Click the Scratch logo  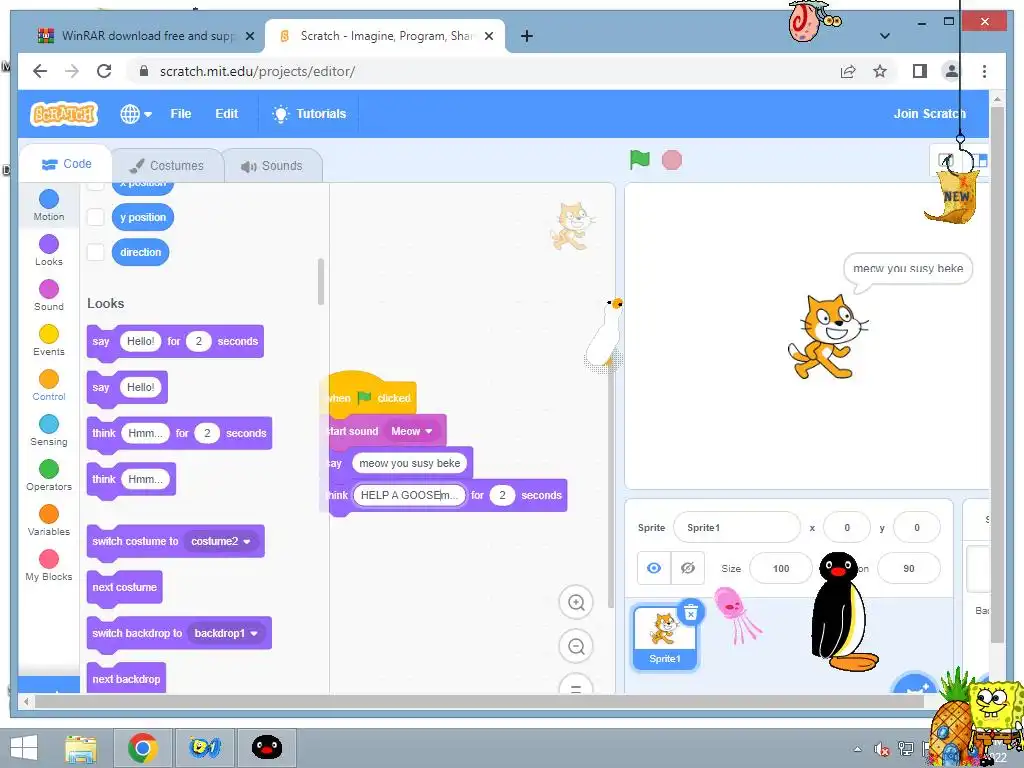coord(64,114)
